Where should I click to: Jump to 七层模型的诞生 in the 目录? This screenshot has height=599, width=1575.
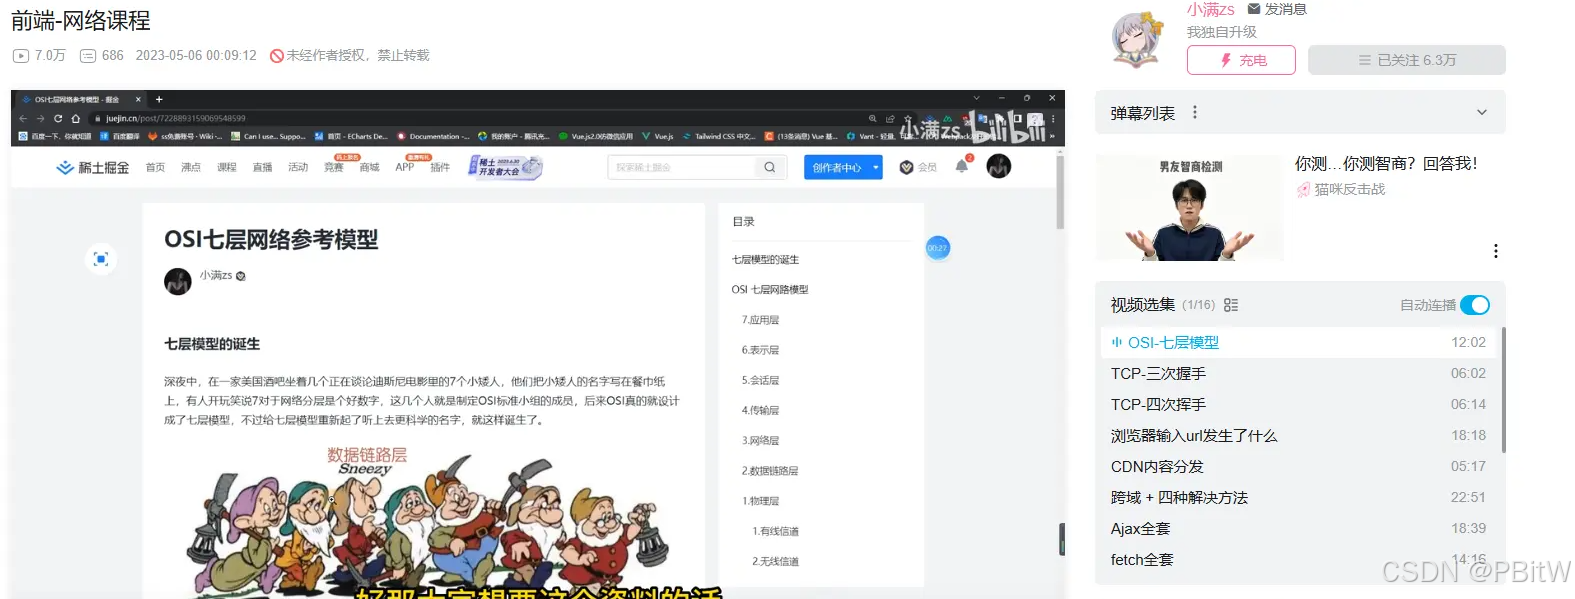click(x=765, y=259)
